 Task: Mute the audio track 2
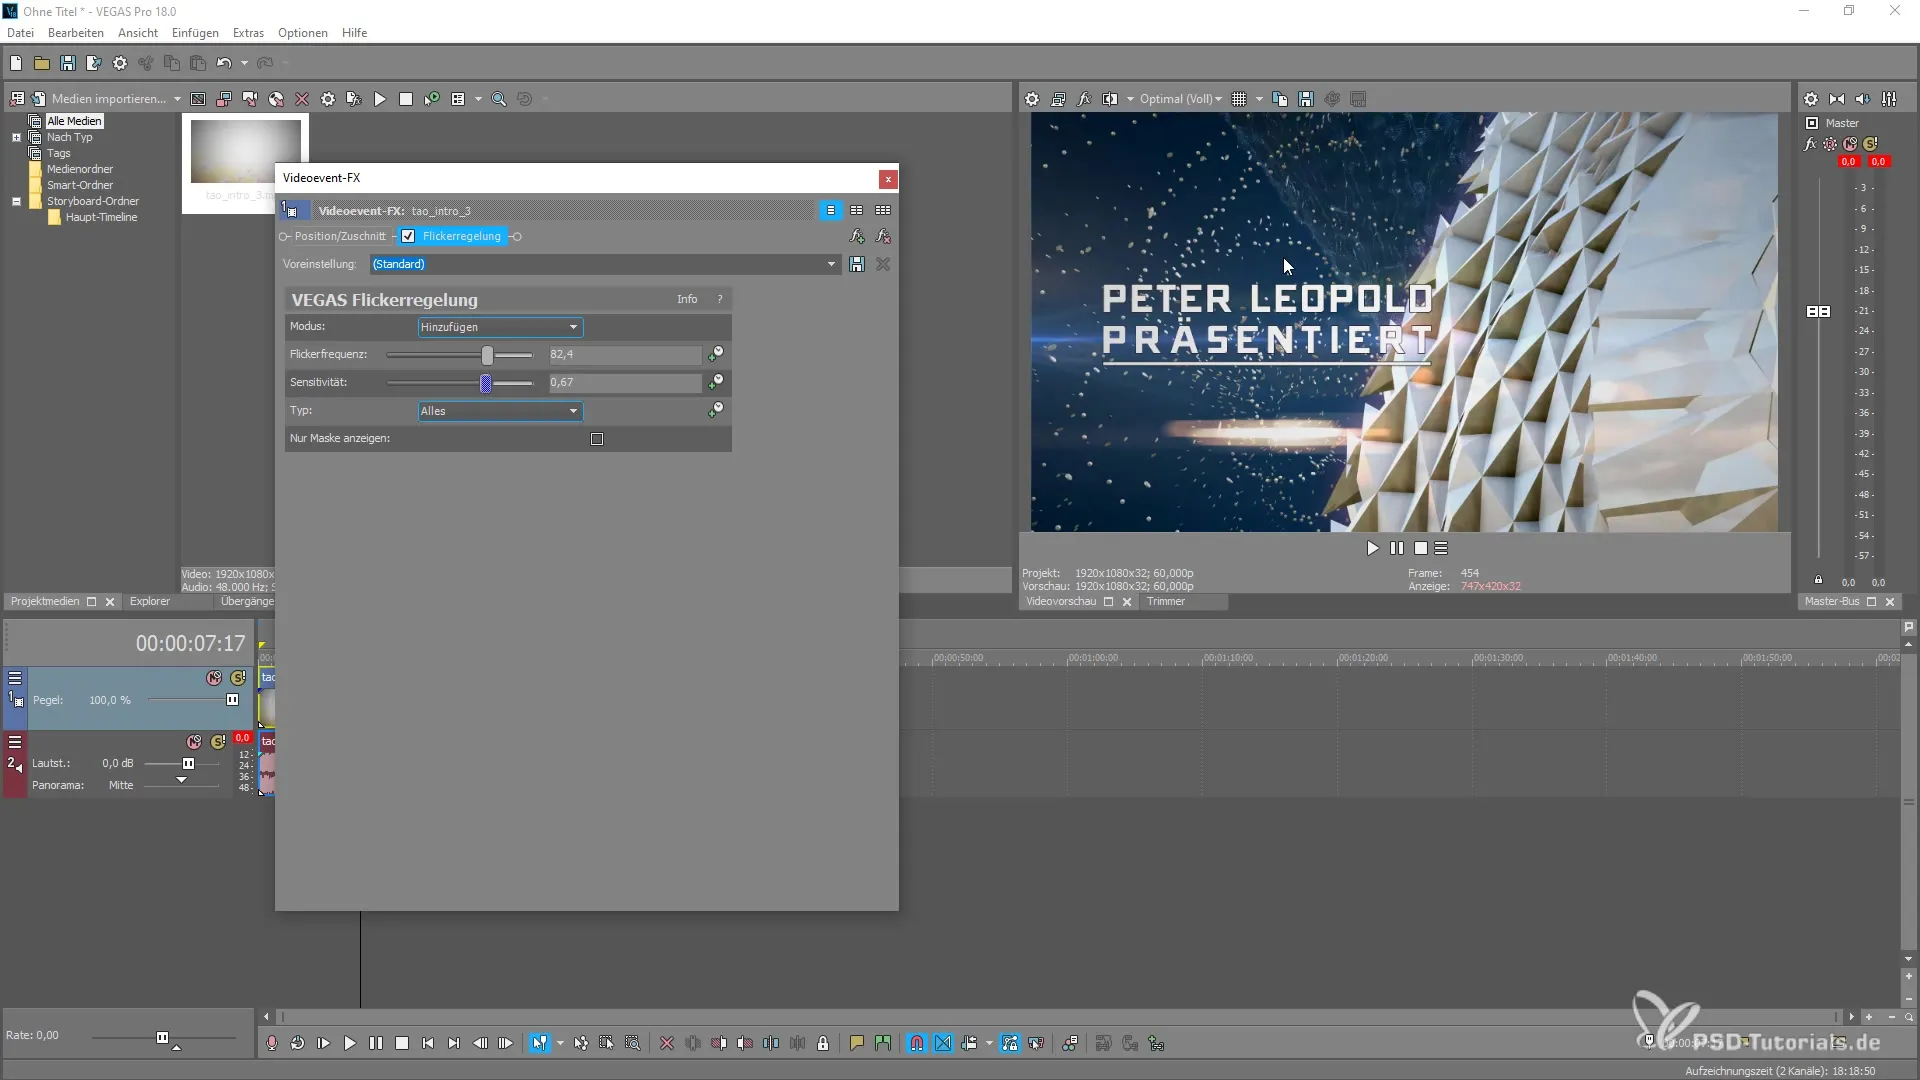(x=194, y=742)
